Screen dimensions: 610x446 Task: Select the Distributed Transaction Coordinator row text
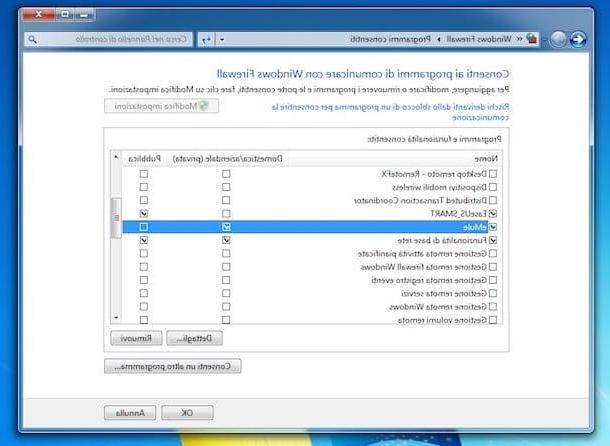click(420, 200)
